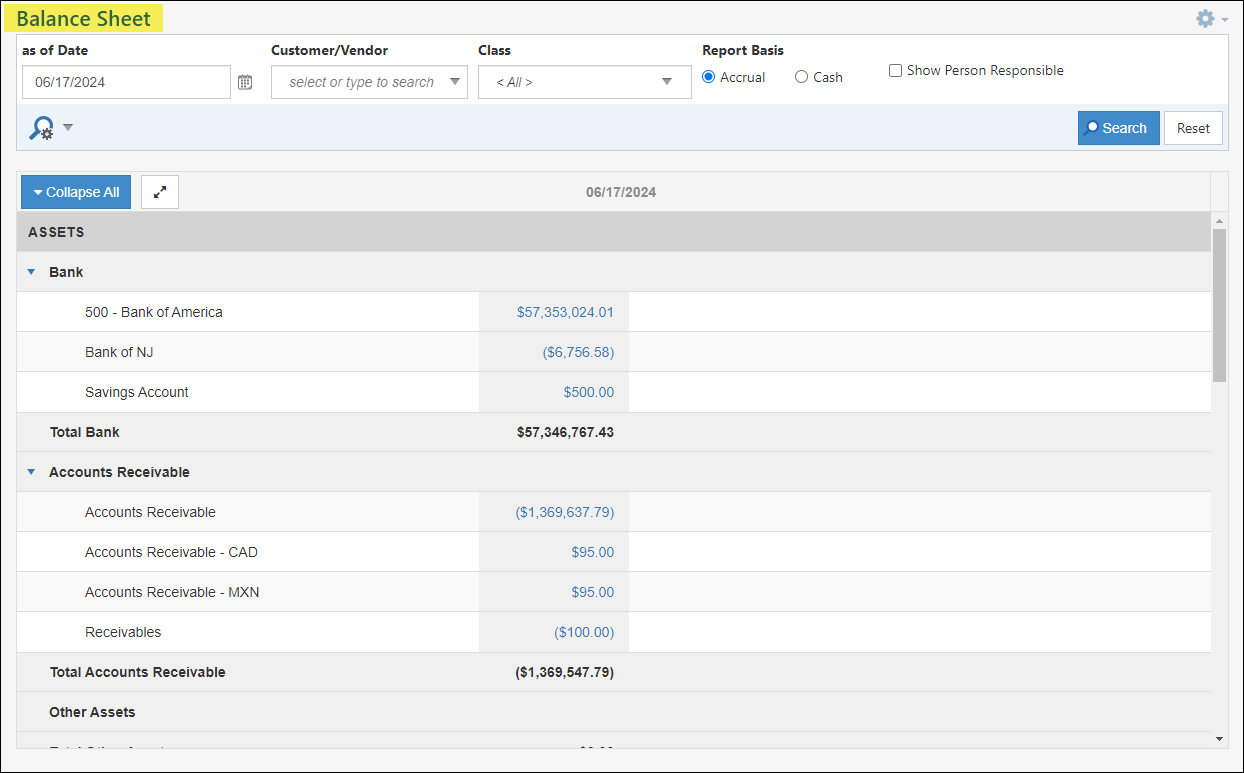Click the Balance Sheet page title
The height and width of the screenshot is (773, 1244).
coord(84,19)
